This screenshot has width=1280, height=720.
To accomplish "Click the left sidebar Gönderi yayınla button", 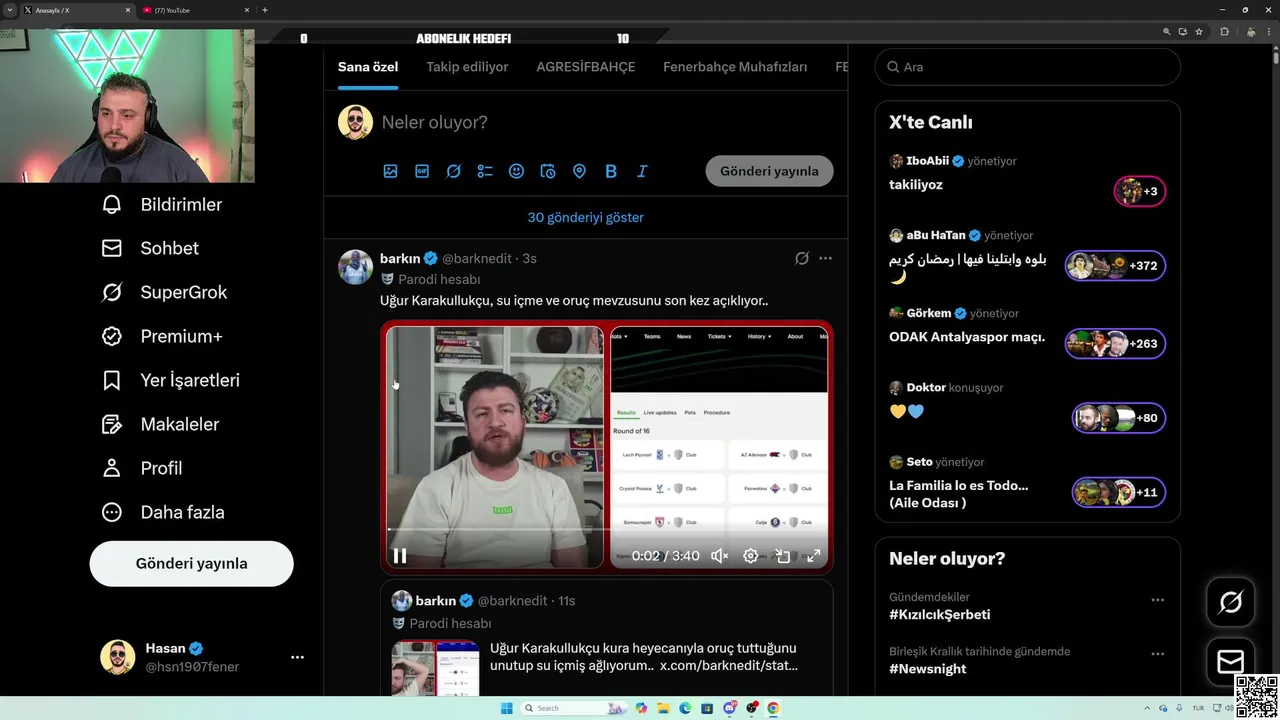I will [x=191, y=564].
